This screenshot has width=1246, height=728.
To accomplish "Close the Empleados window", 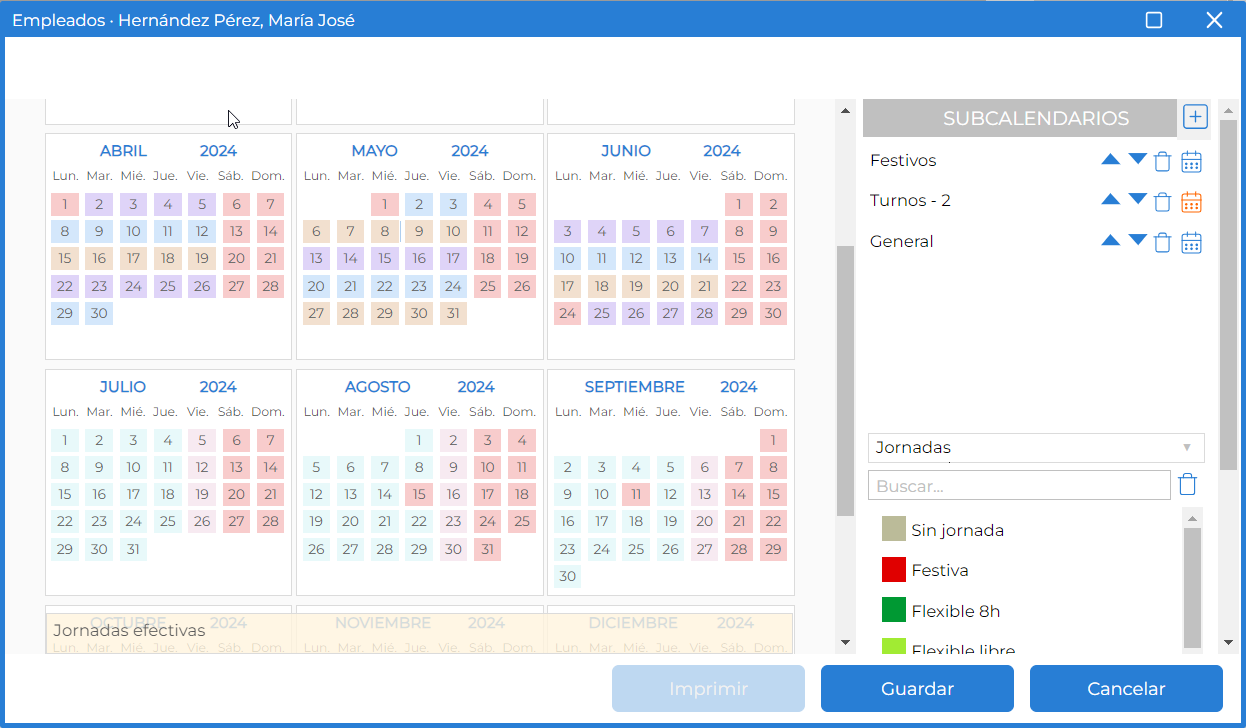I will 1215,20.
